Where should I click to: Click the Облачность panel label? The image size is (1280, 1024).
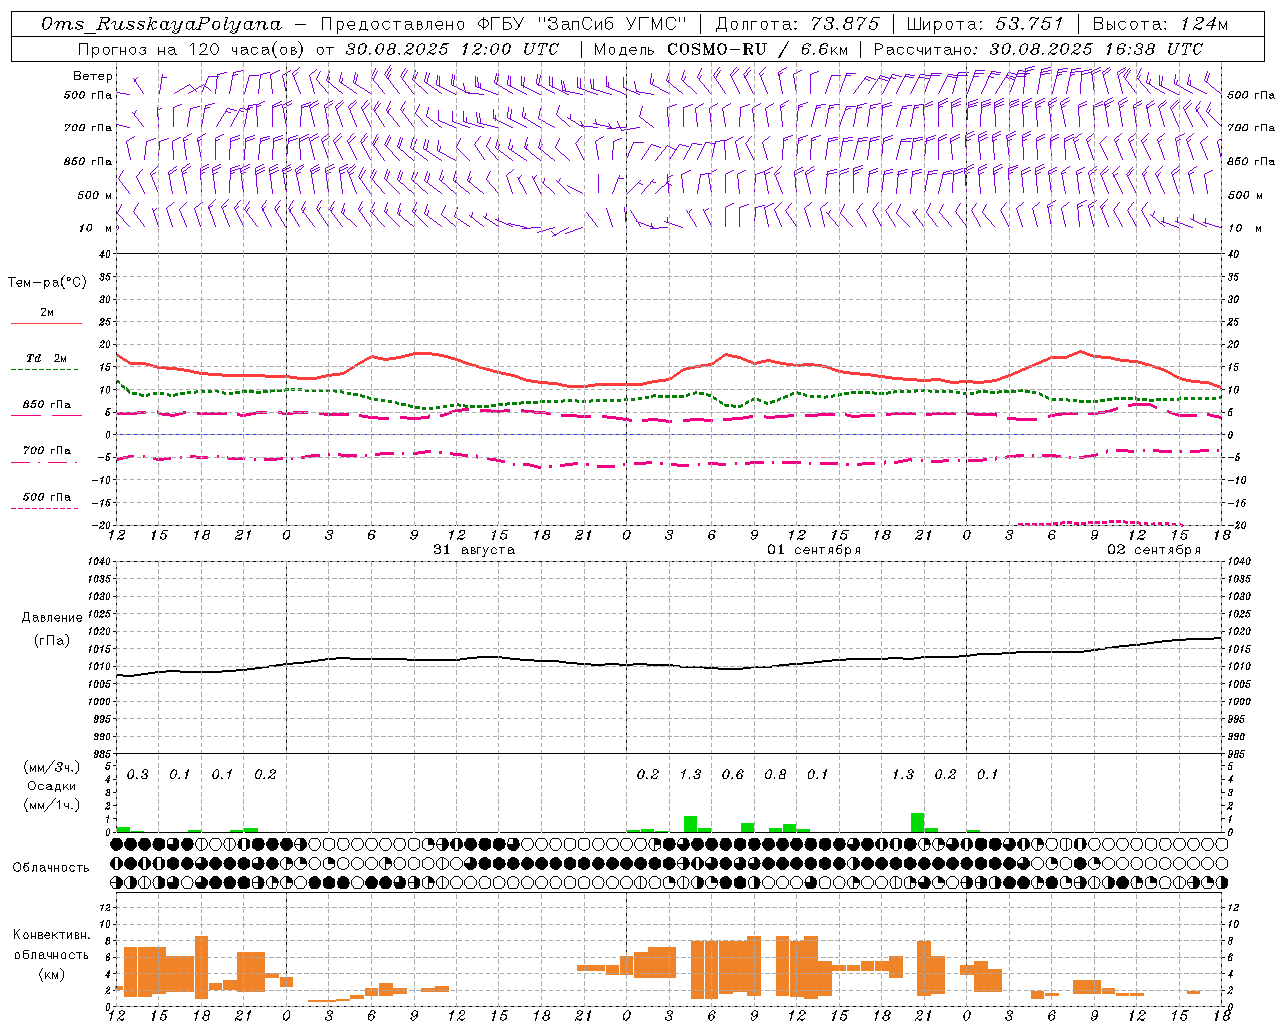pyautogui.click(x=51, y=868)
